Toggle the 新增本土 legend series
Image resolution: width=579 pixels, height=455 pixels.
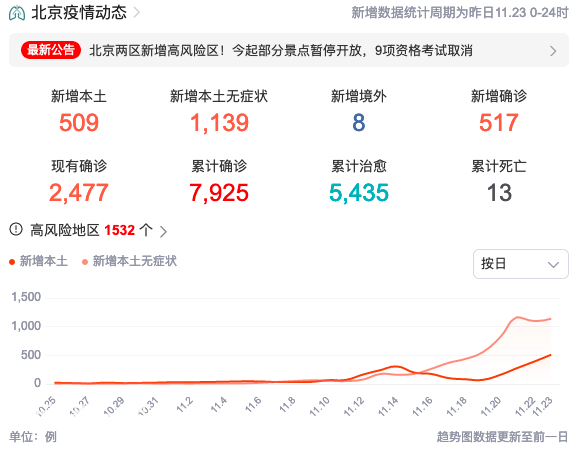38,261
